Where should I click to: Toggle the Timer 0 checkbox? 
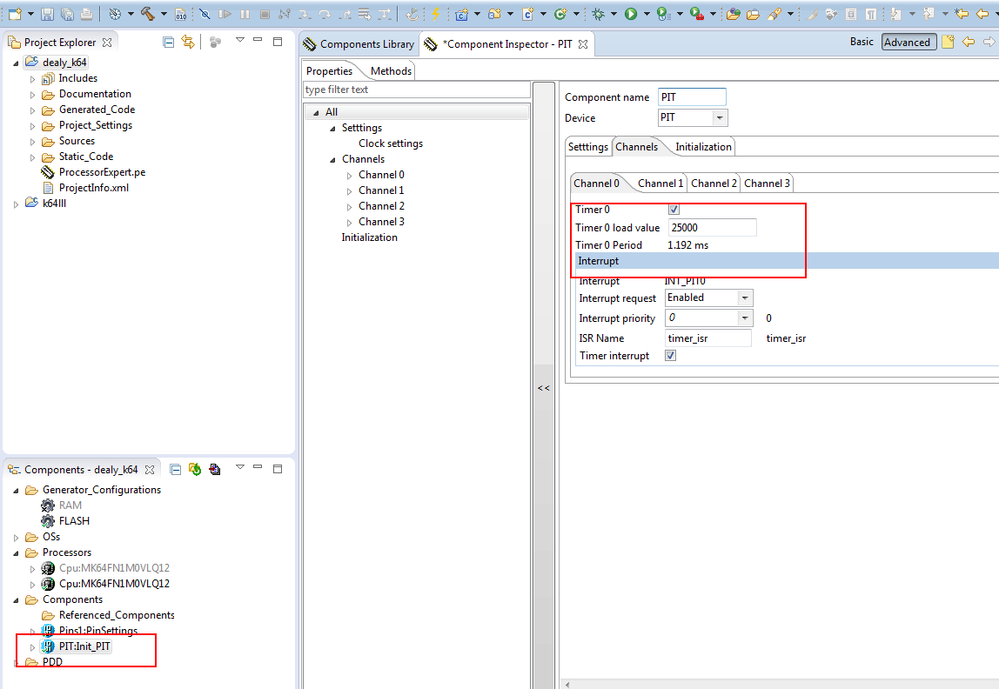point(673,209)
